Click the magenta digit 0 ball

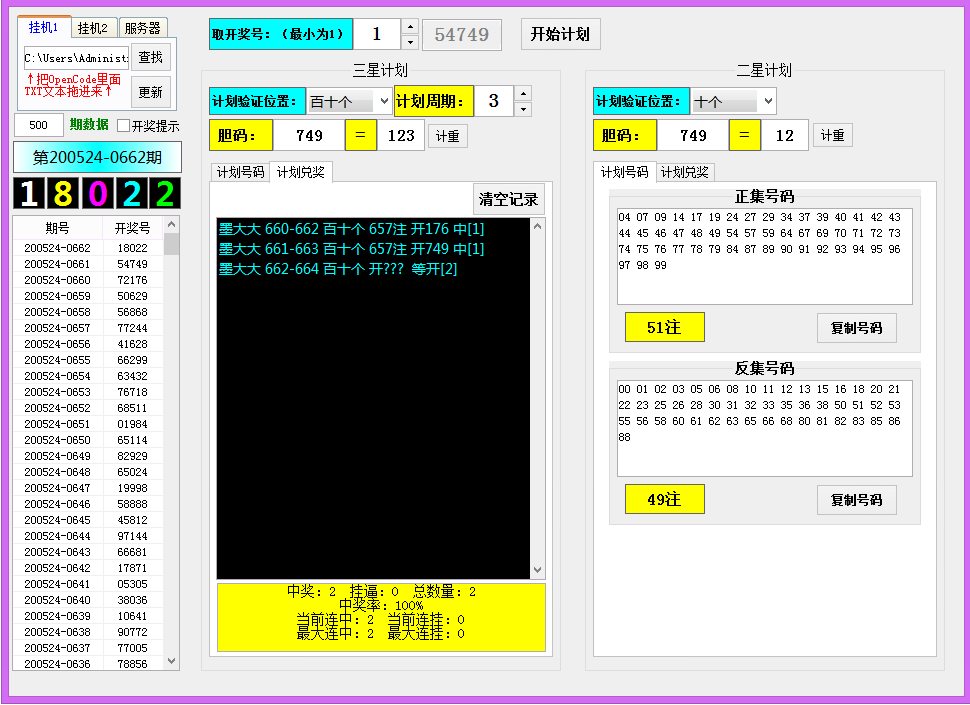click(97, 193)
